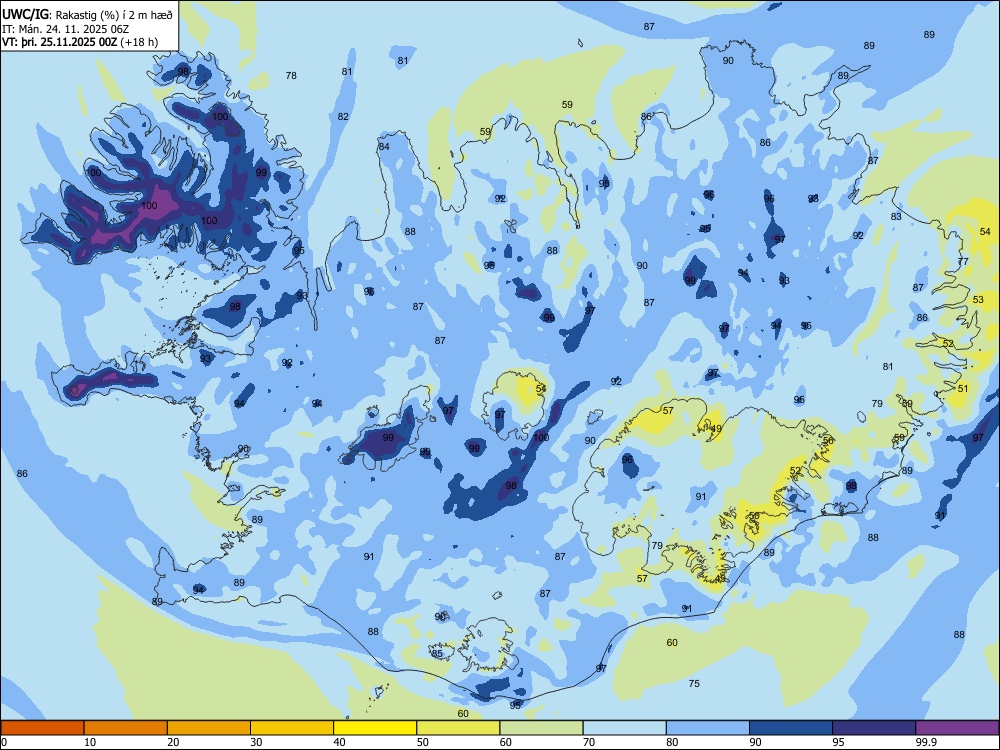
Task: Click the purple legend swatch above 99.9
Action: (957, 728)
